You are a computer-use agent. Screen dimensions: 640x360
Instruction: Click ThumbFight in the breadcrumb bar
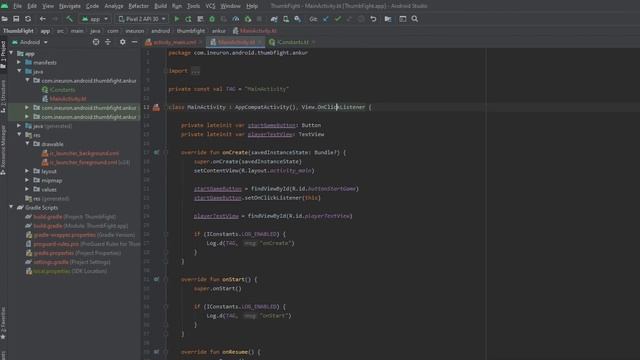pos(18,31)
